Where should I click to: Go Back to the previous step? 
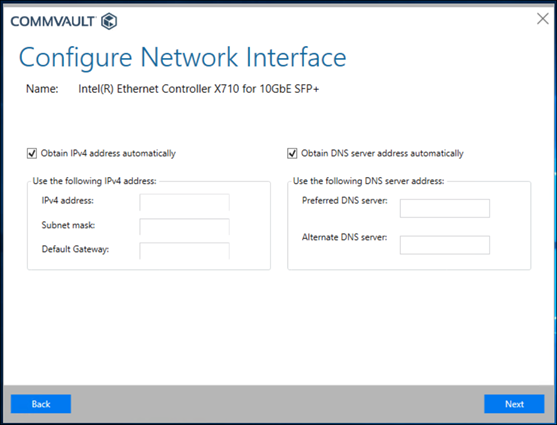[41, 404]
